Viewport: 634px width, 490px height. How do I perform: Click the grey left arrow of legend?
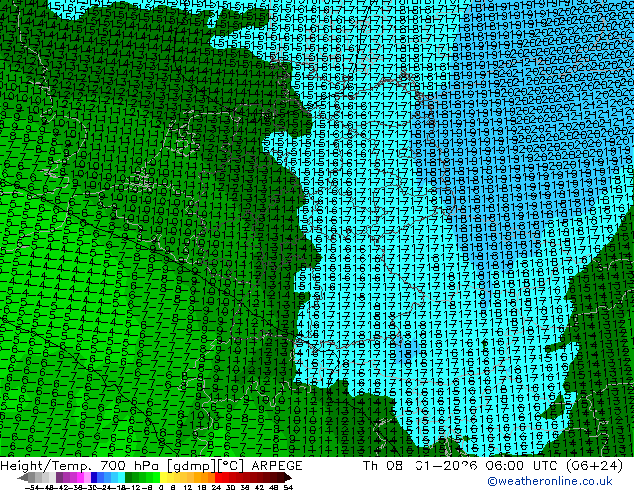[23, 477]
